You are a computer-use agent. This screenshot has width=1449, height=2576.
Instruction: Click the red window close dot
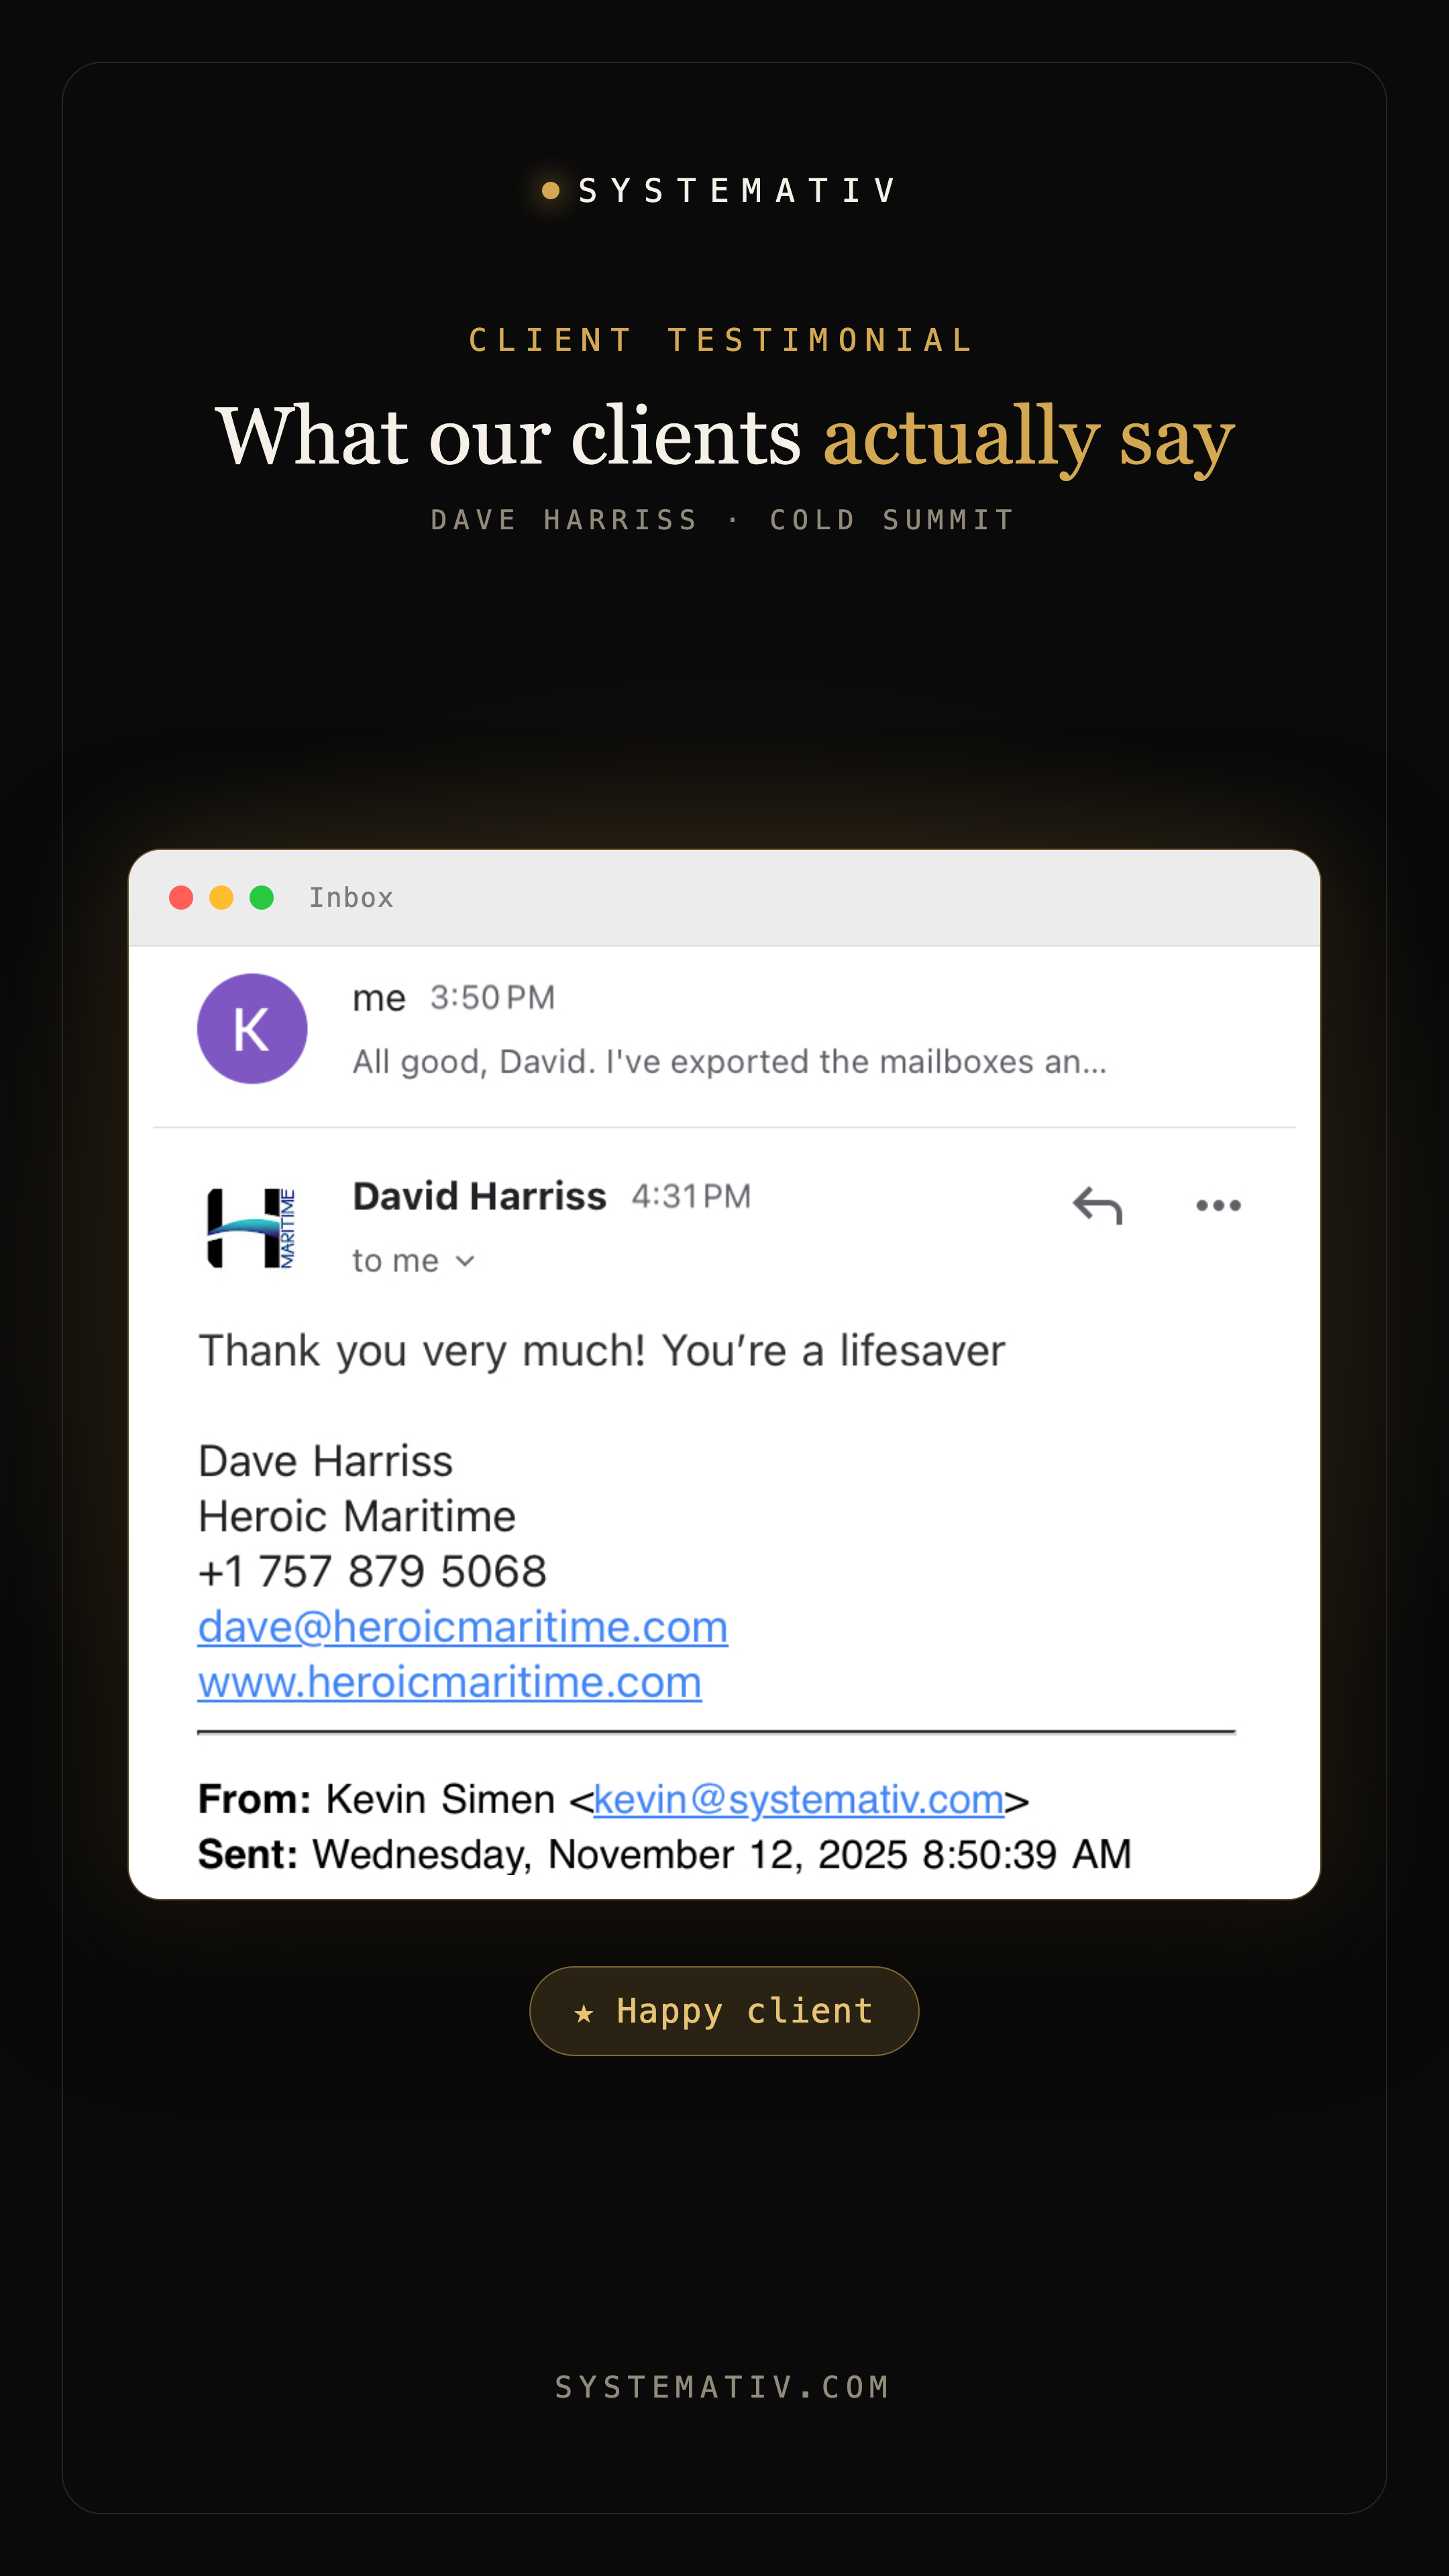(181, 898)
